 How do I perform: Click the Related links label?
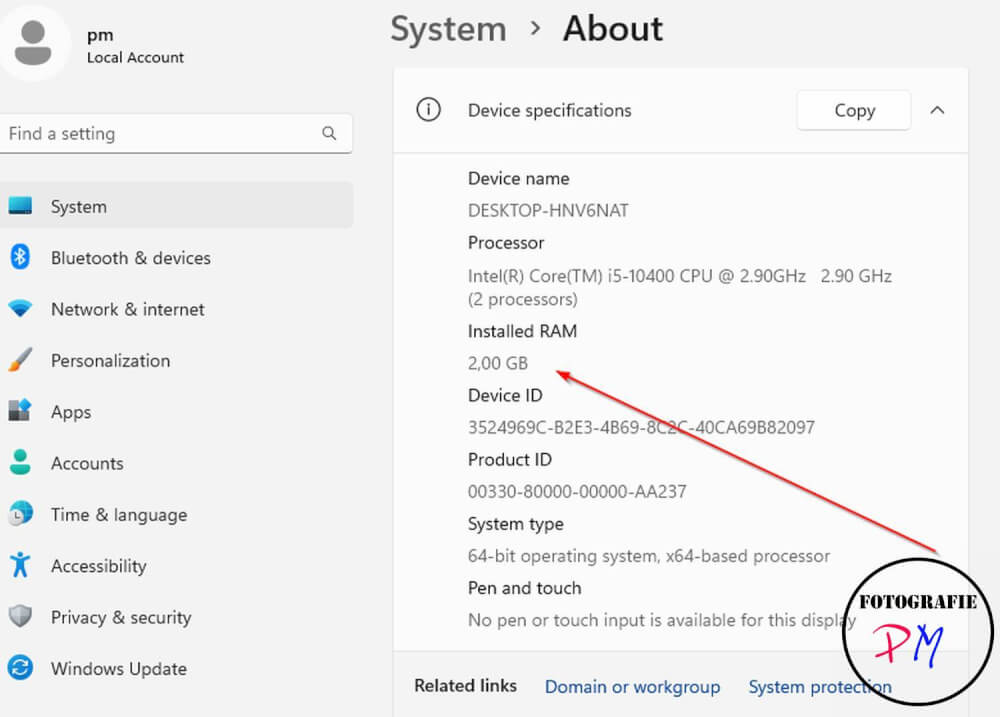click(466, 686)
